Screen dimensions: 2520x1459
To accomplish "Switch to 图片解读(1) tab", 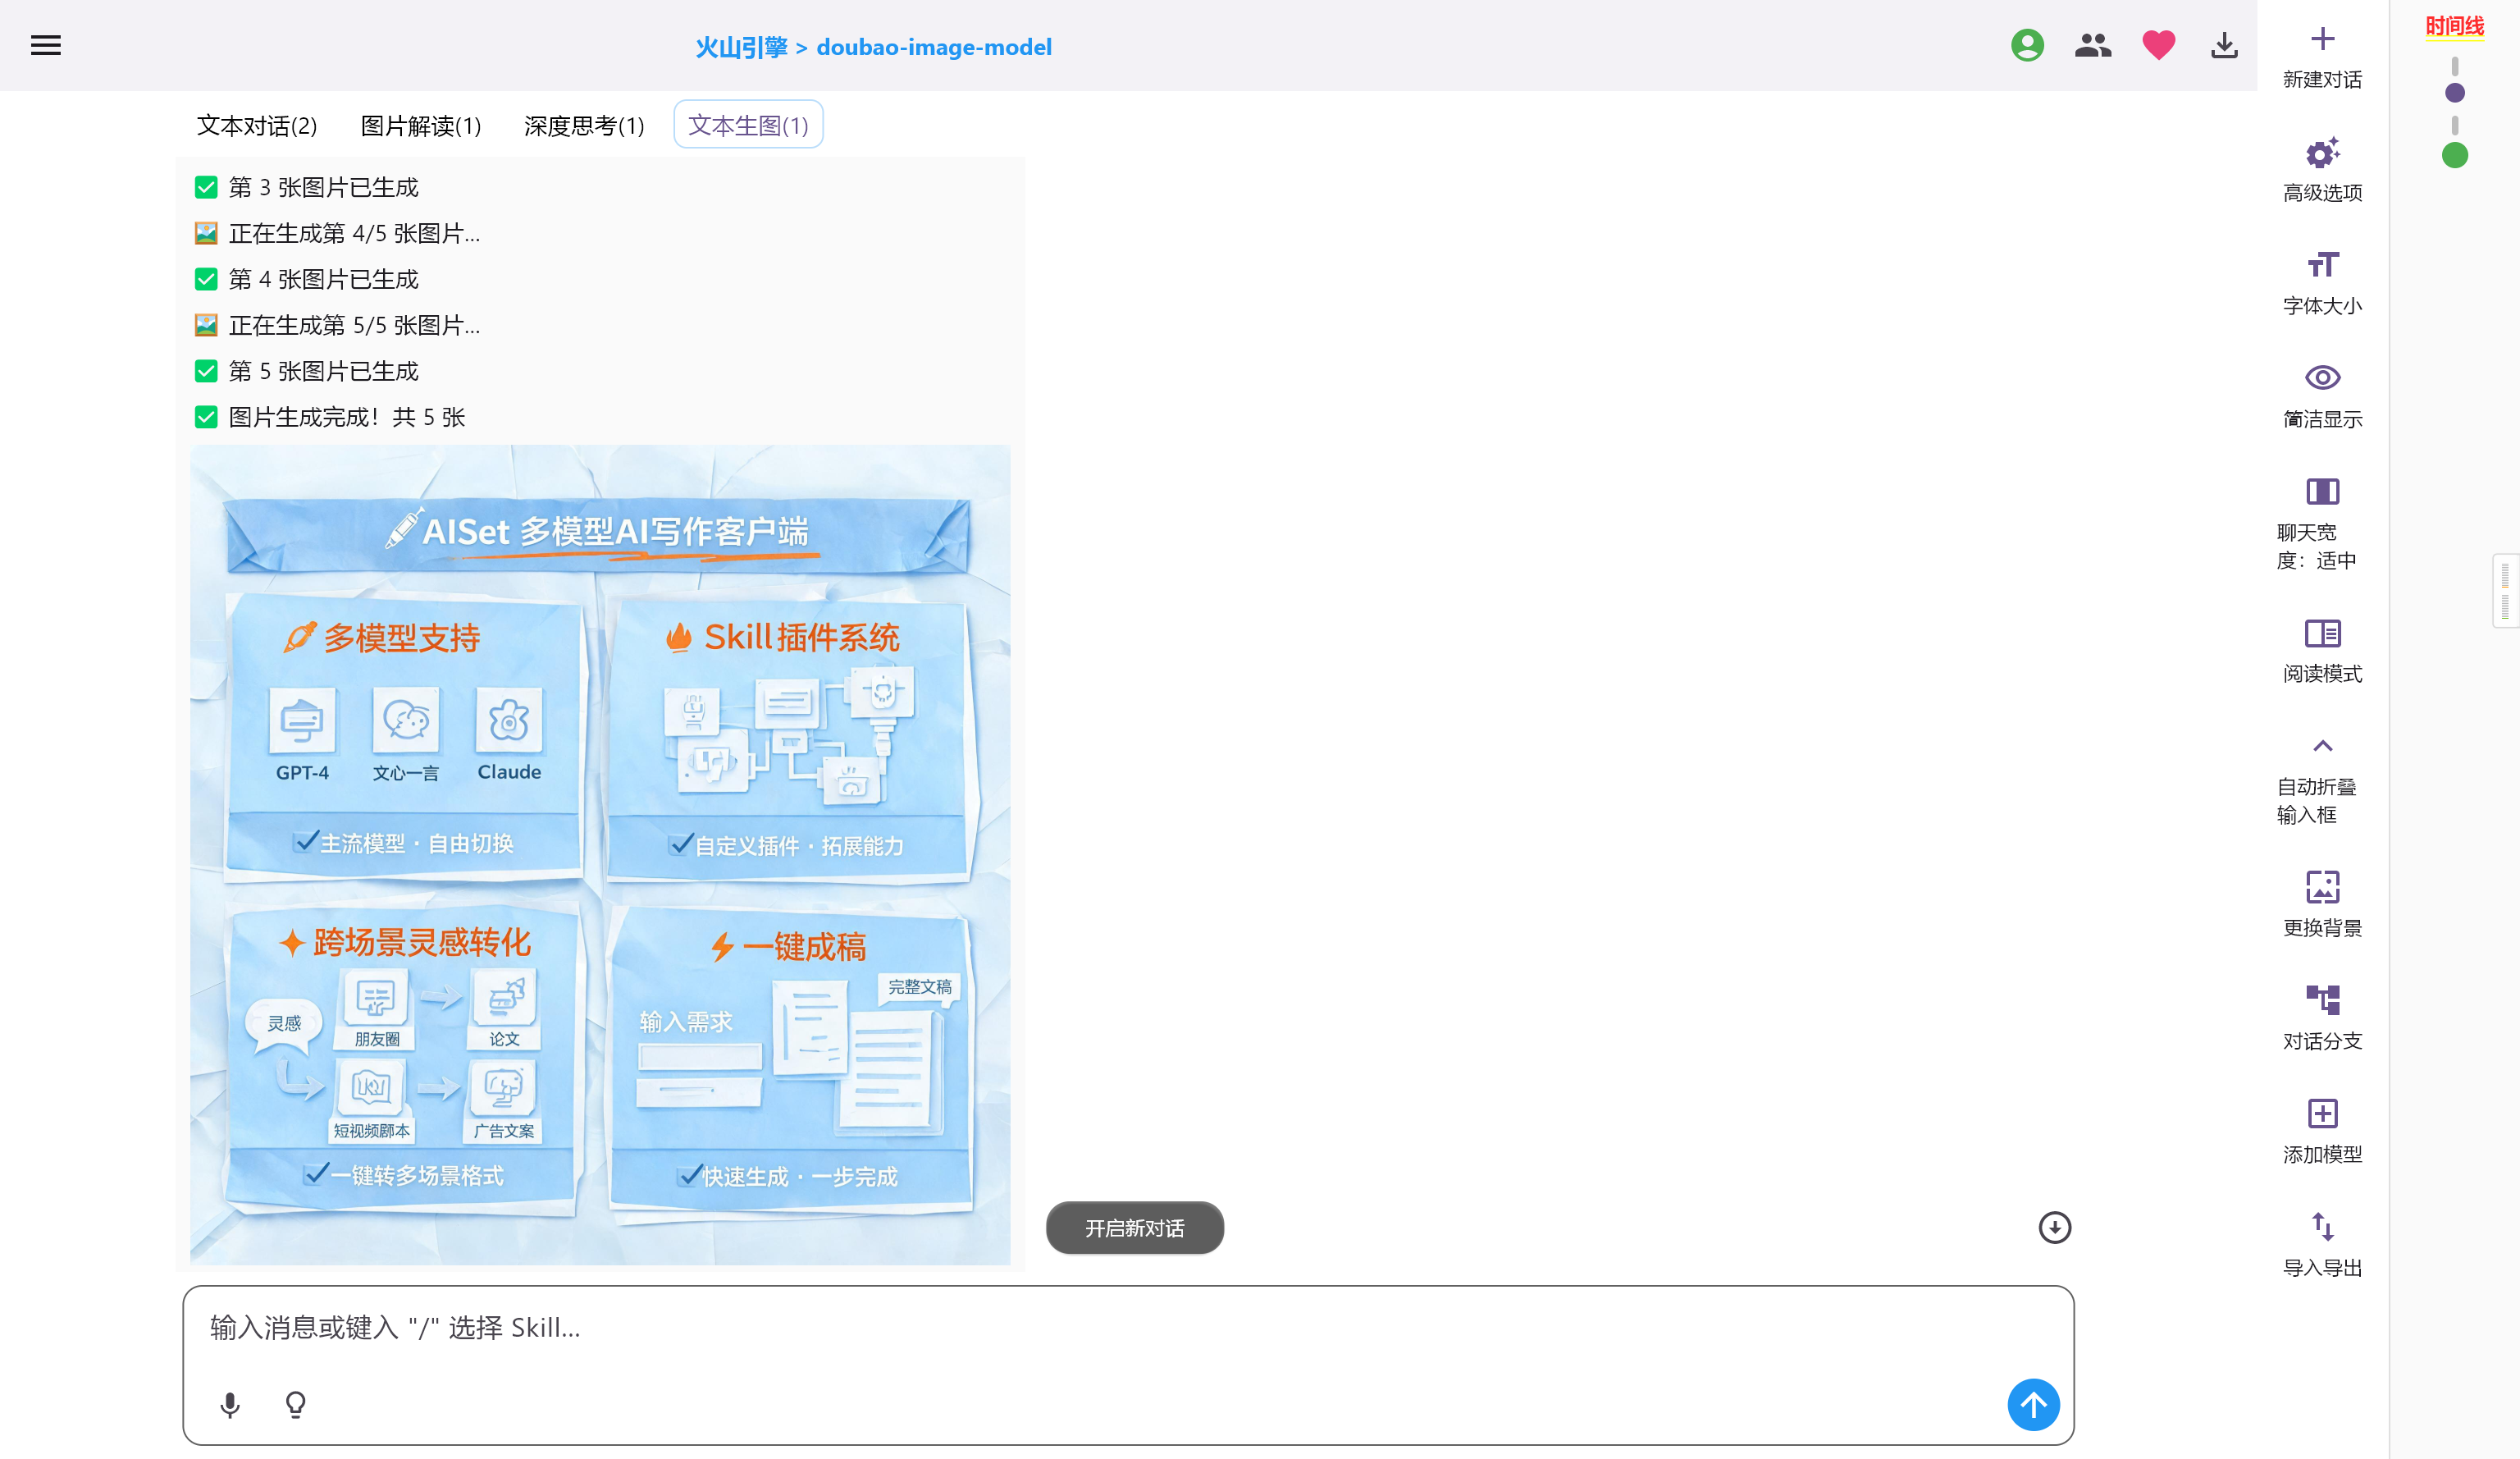I will (x=421, y=125).
